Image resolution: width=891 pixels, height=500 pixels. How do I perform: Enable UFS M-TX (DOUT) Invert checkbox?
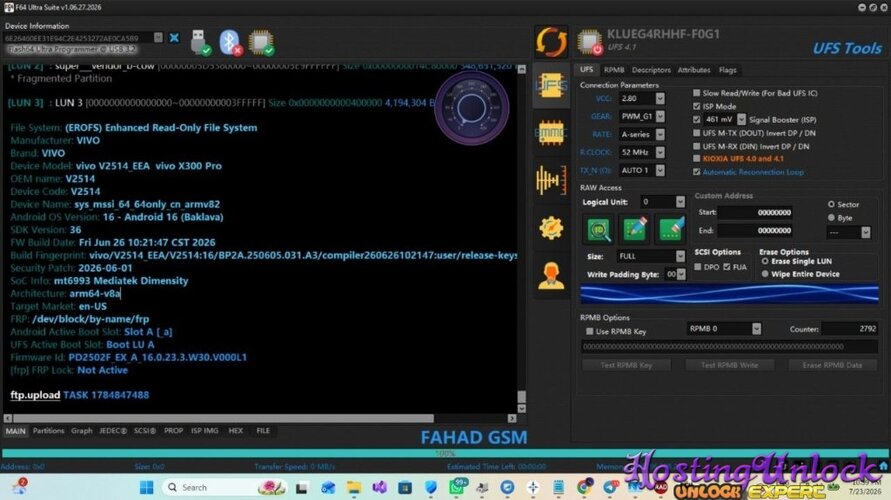pyautogui.click(x=697, y=132)
